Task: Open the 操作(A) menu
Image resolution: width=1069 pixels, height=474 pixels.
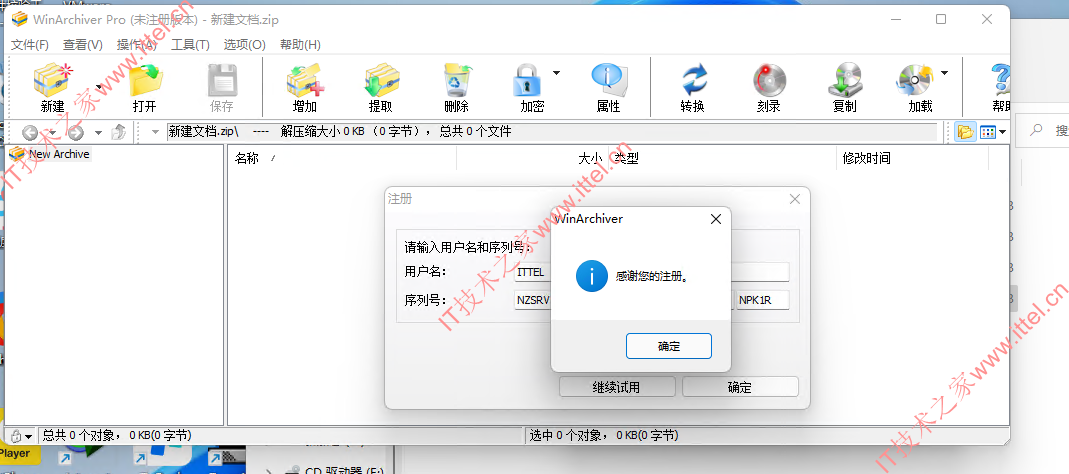Action: tap(136, 44)
